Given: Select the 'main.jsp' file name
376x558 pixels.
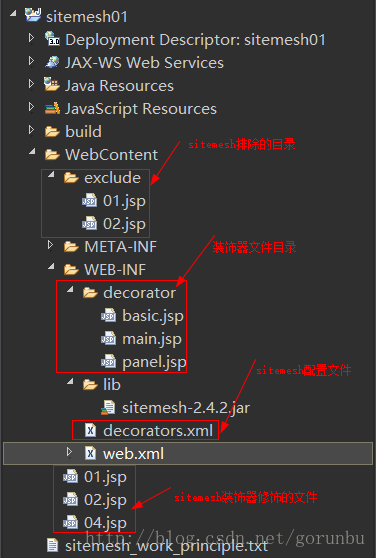Looking at the screenshot, I should point(152,339).
